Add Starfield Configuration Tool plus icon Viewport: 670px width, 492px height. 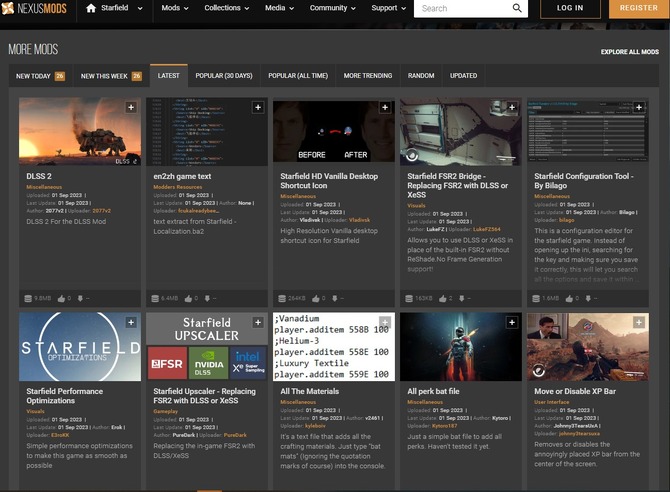tap(639, 107)
